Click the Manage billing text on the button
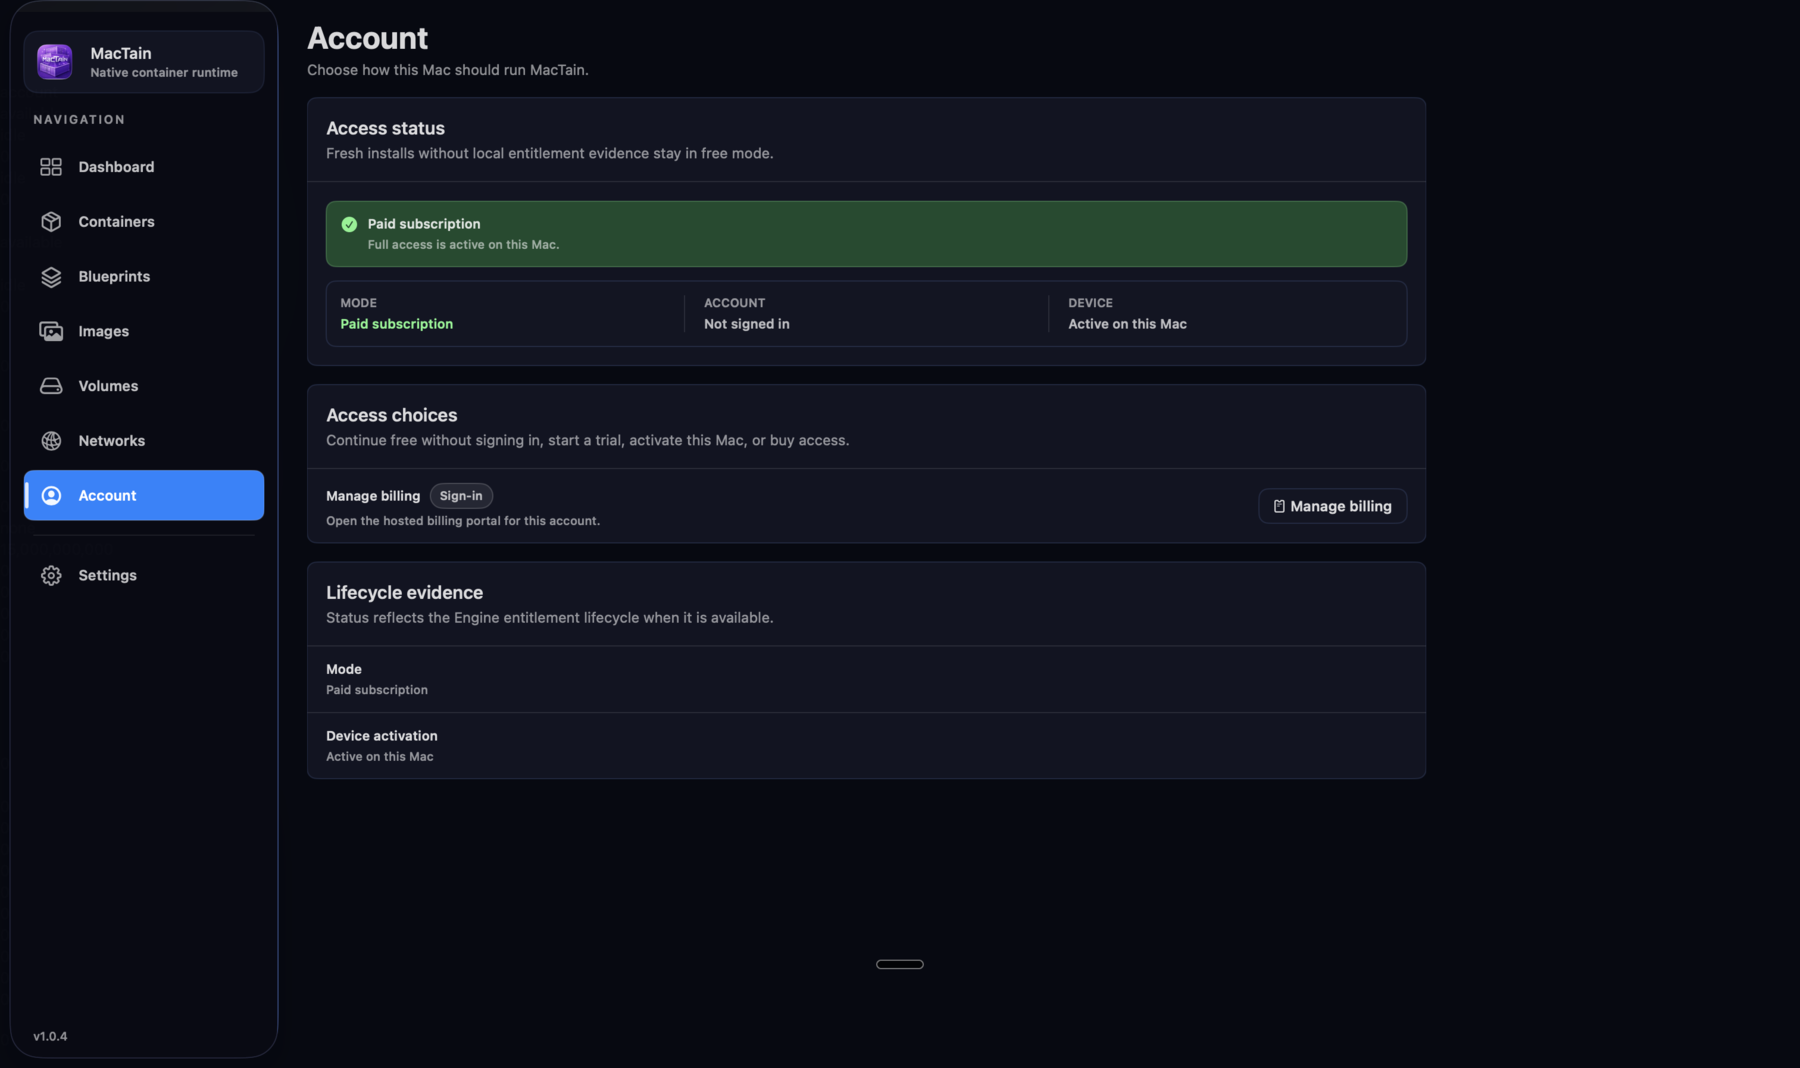Viewport: 1800px width, 1068px height. pos(1341,507)
